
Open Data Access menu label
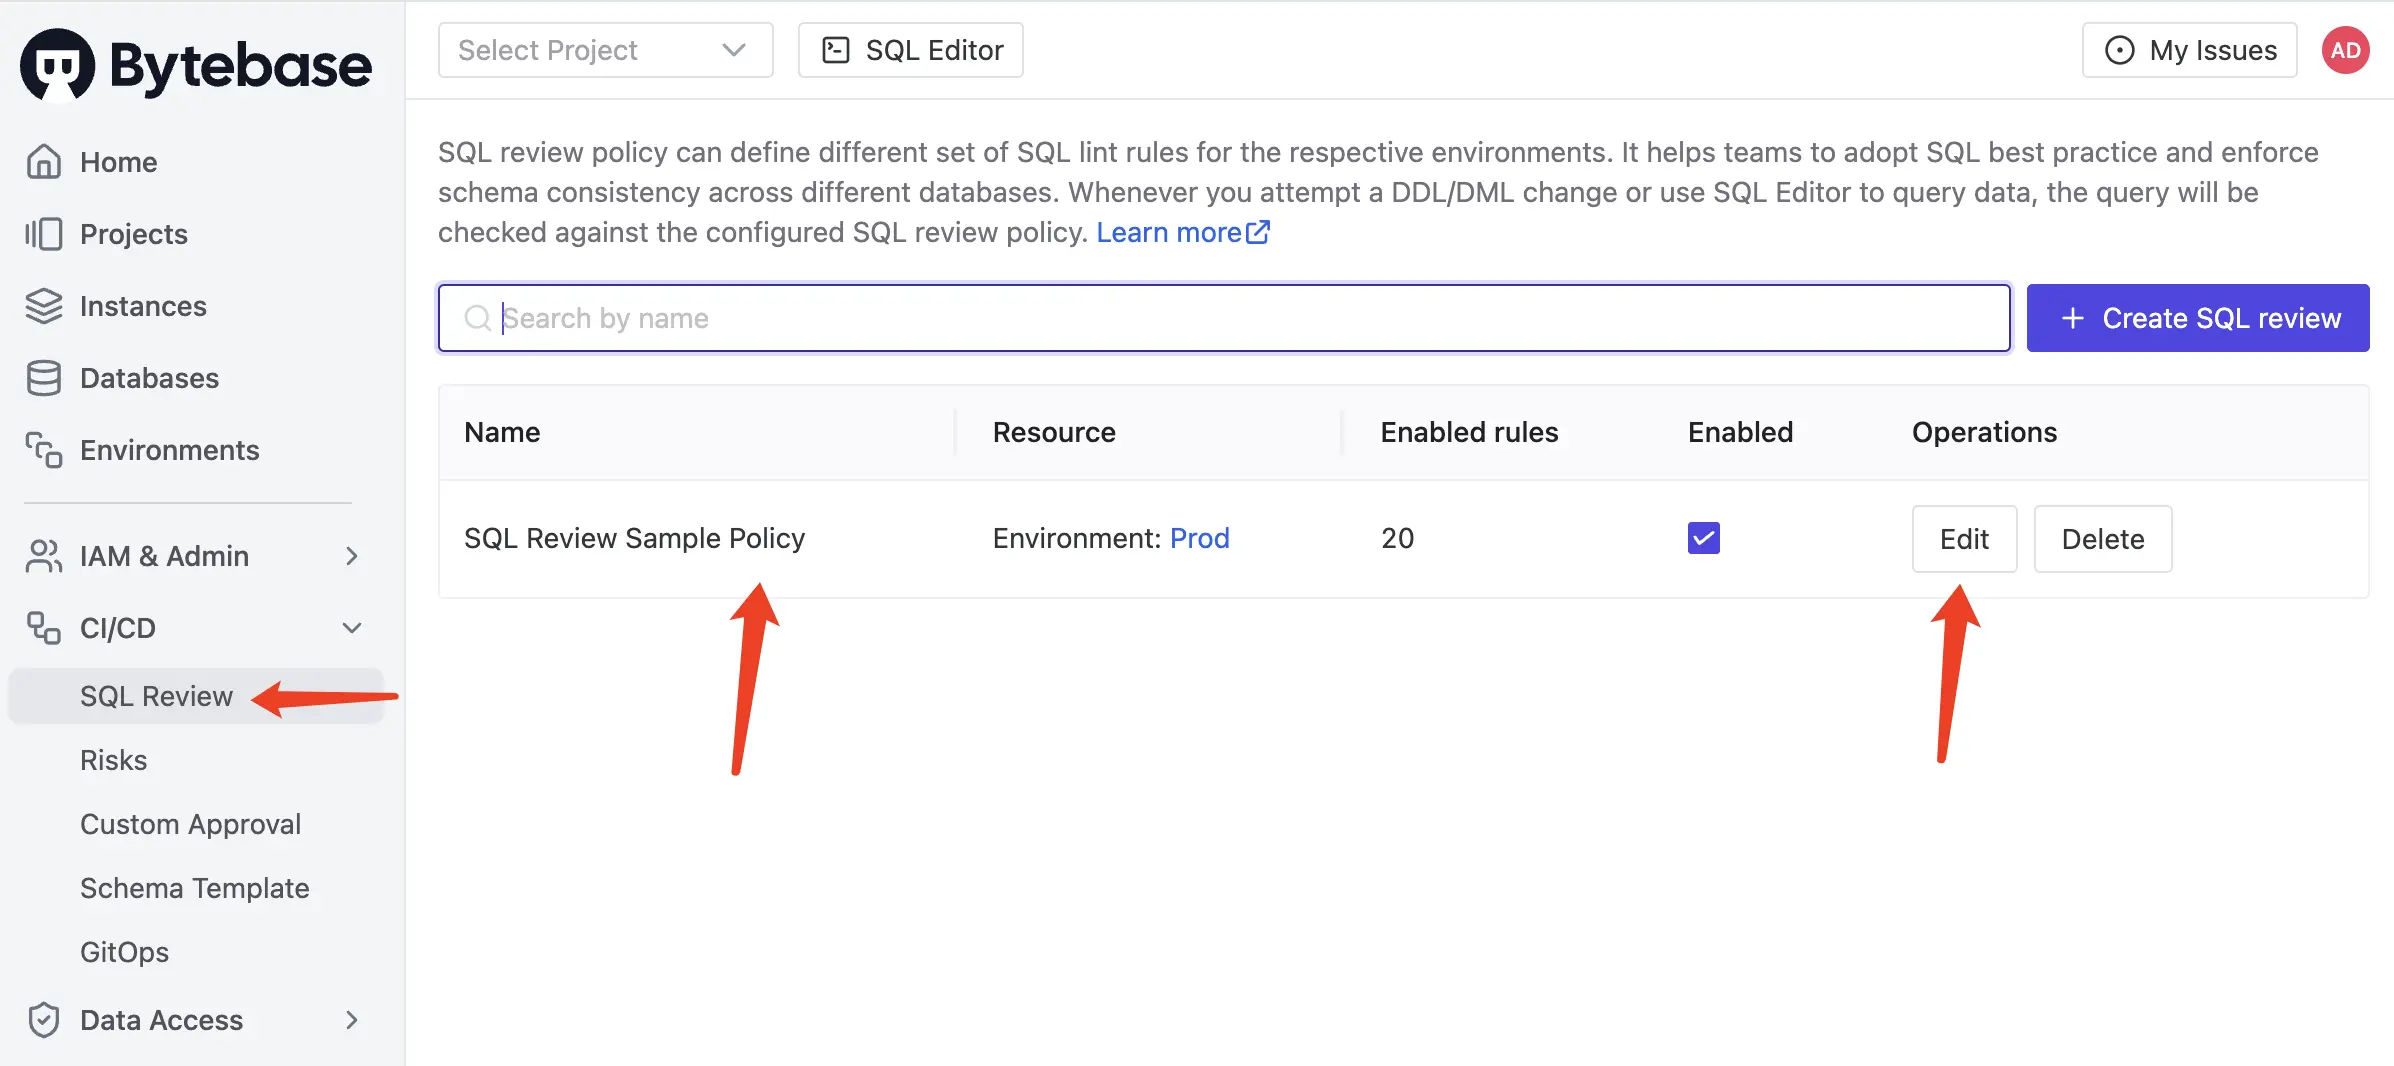tap(162, 1020)
